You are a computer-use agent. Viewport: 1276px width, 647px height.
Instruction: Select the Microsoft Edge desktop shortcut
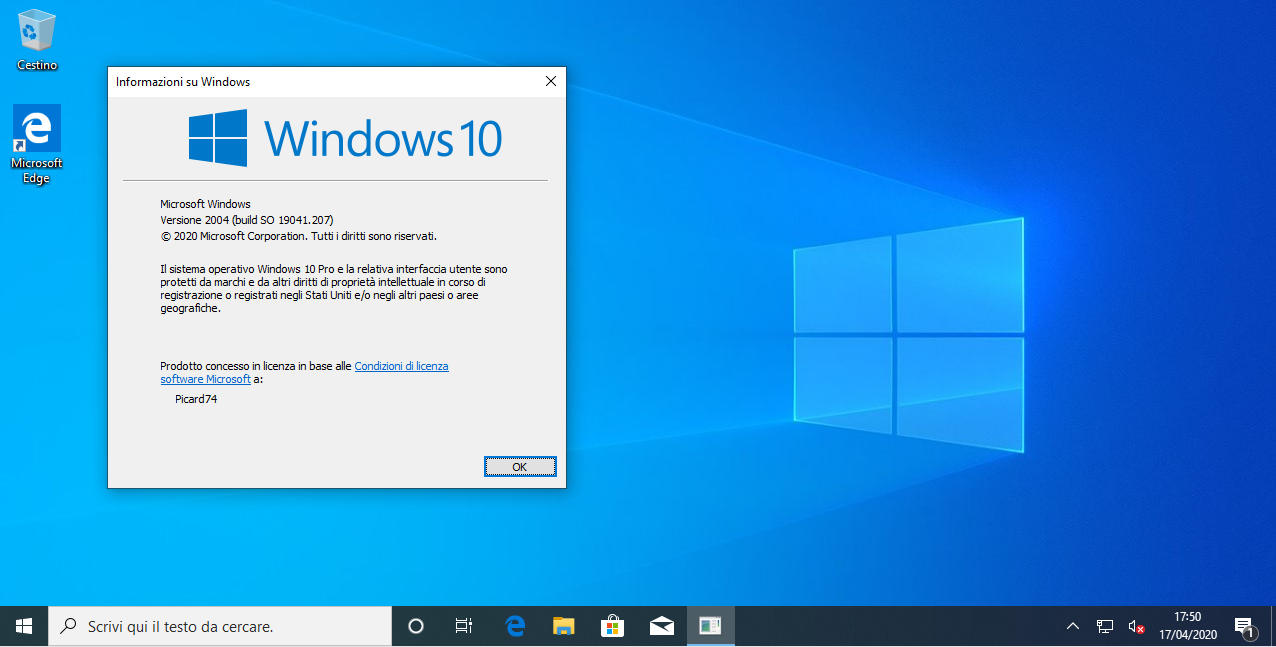point(37,144)
